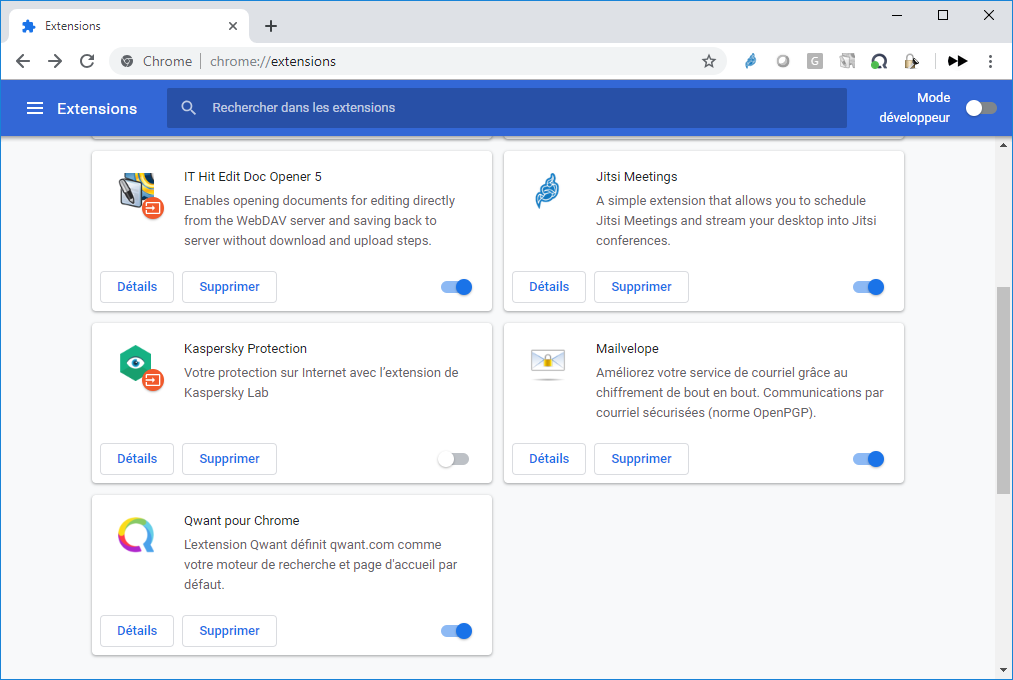Click the extensions search field

pyautogui.click(x=506, y=108)
